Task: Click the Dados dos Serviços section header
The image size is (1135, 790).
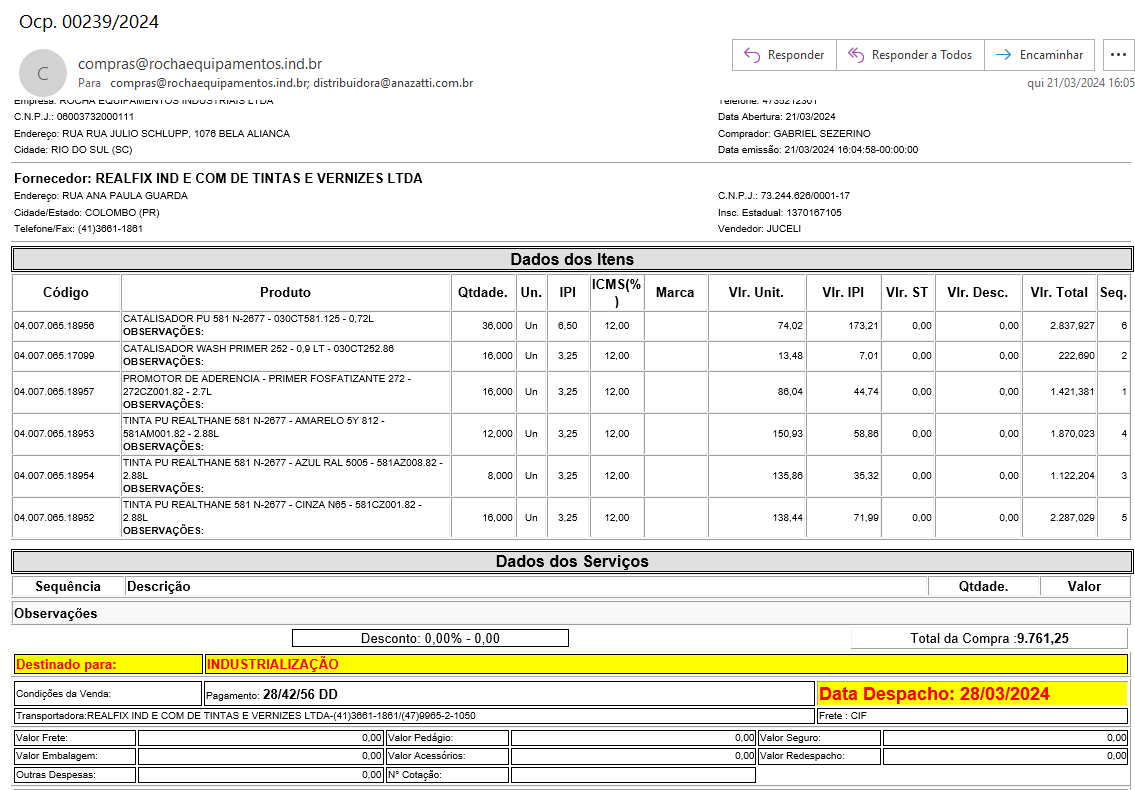Action: (x=571, y=561)
